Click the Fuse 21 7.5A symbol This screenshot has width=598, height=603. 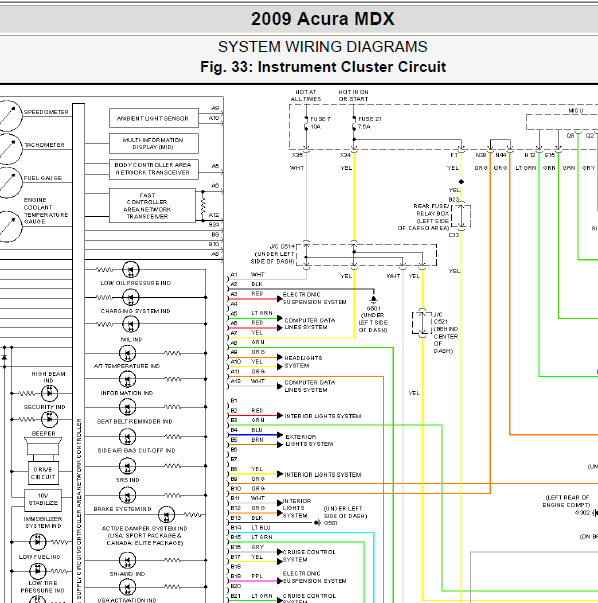coord(354,123)
